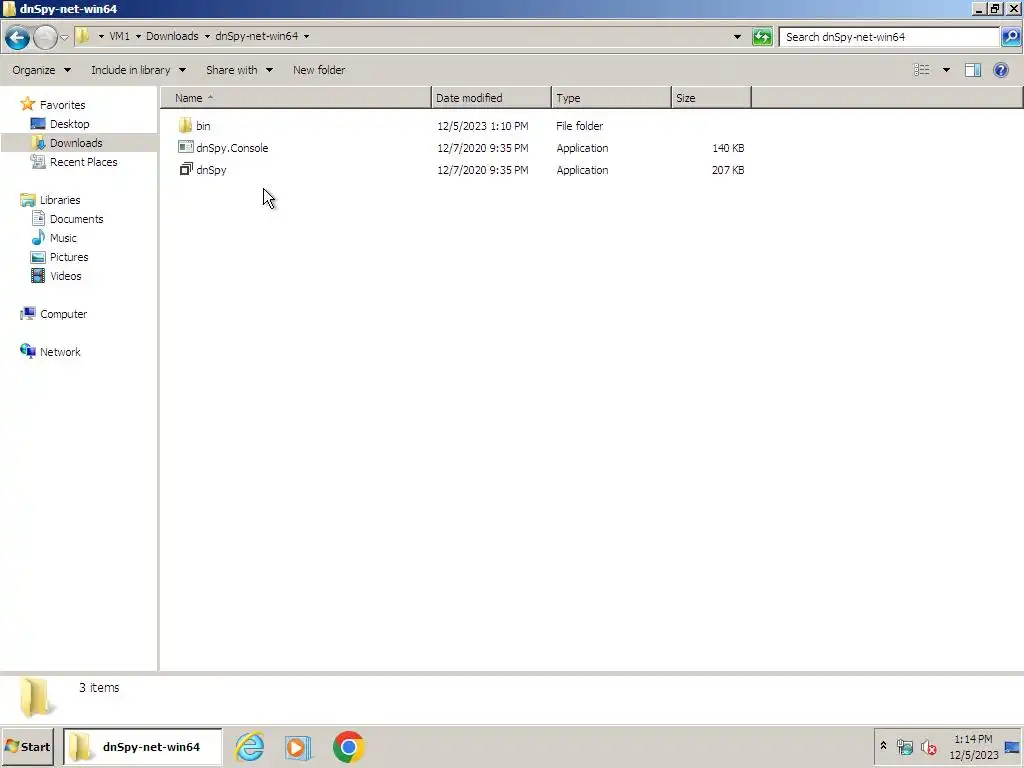Viewport: 1024px width, 768px height.
Task: Click the File folder type cell
Action: pos(579,126)
